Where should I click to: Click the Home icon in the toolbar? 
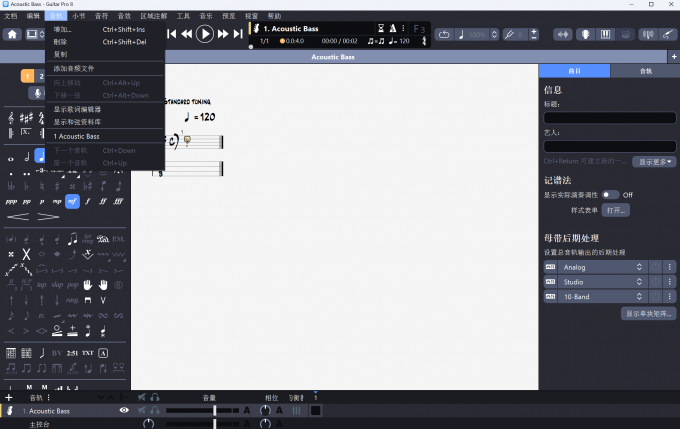[12, 34]
